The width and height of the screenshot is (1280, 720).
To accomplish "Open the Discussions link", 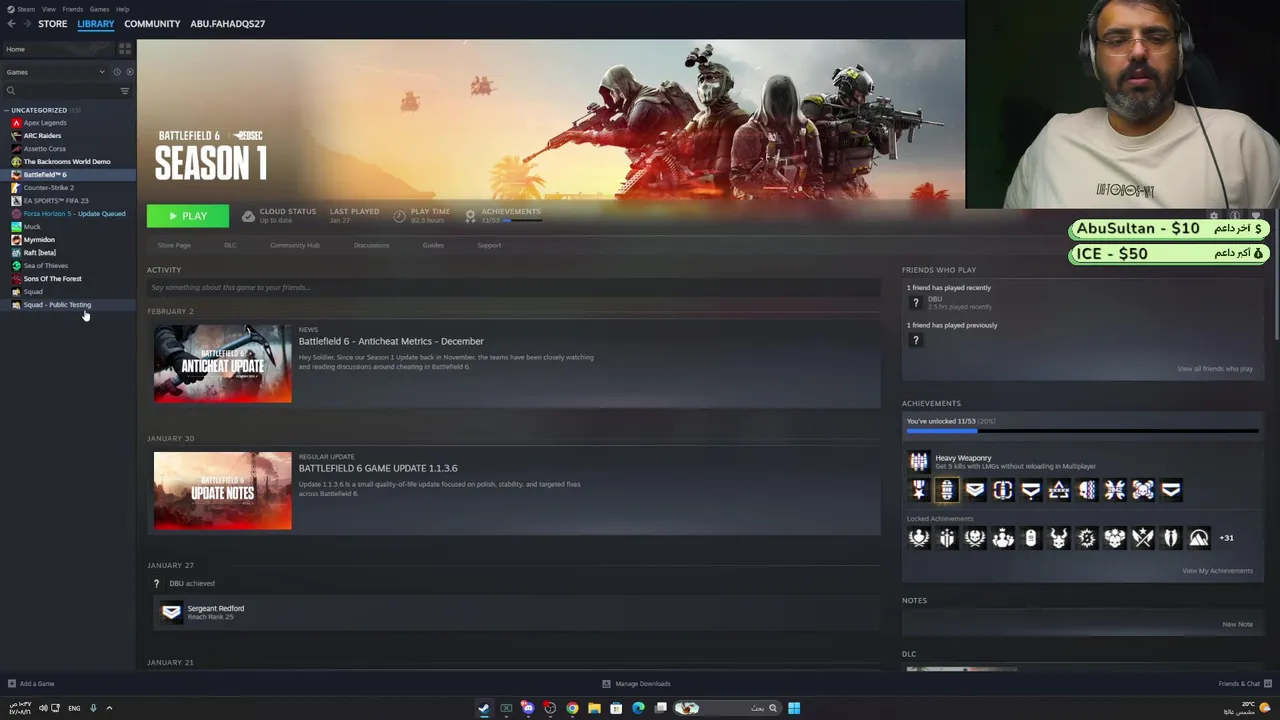I will (x=371, y=245).
